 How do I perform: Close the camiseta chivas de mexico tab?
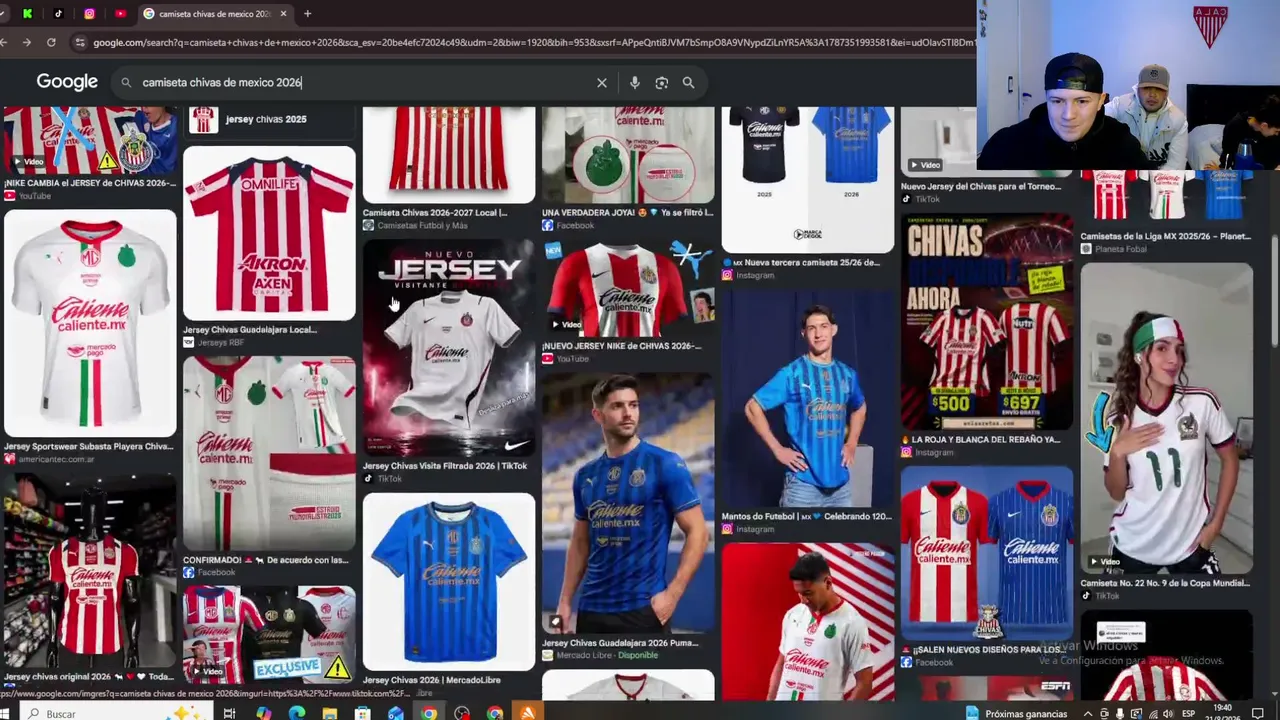point(283,14)
